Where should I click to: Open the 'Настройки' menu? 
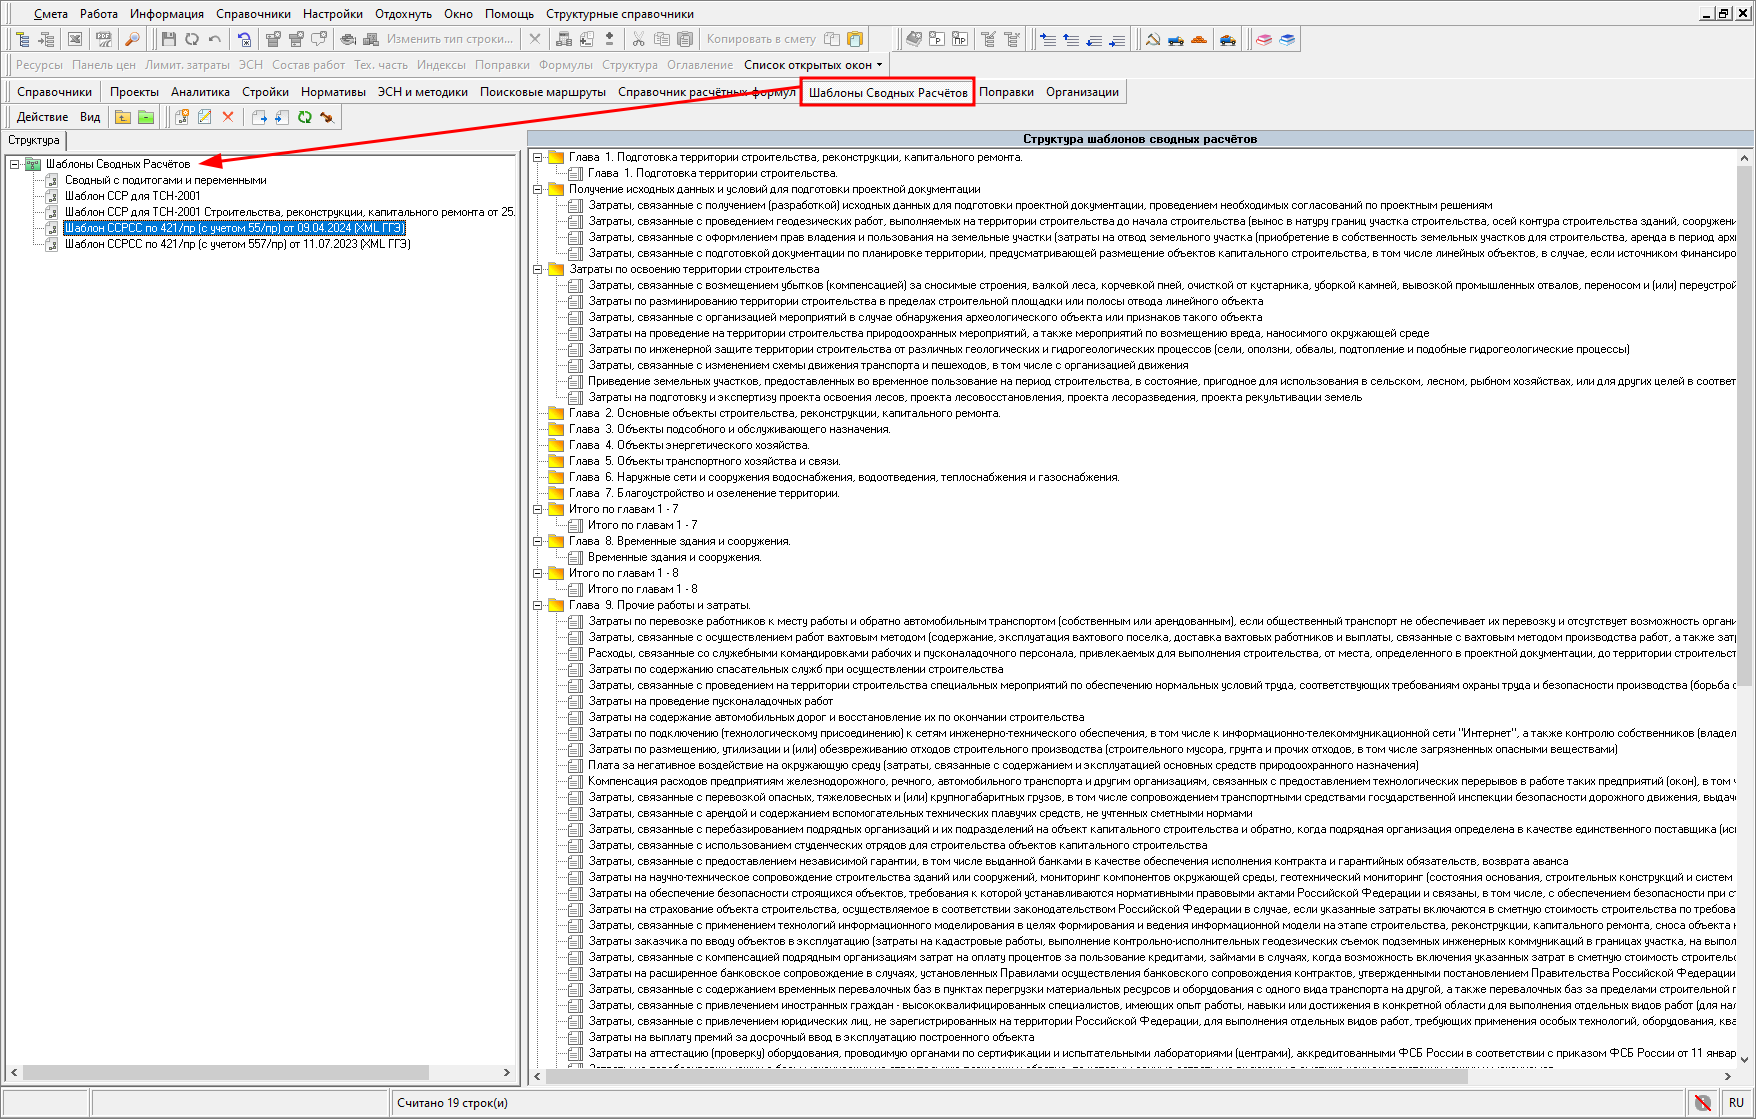tap(333, 14)
